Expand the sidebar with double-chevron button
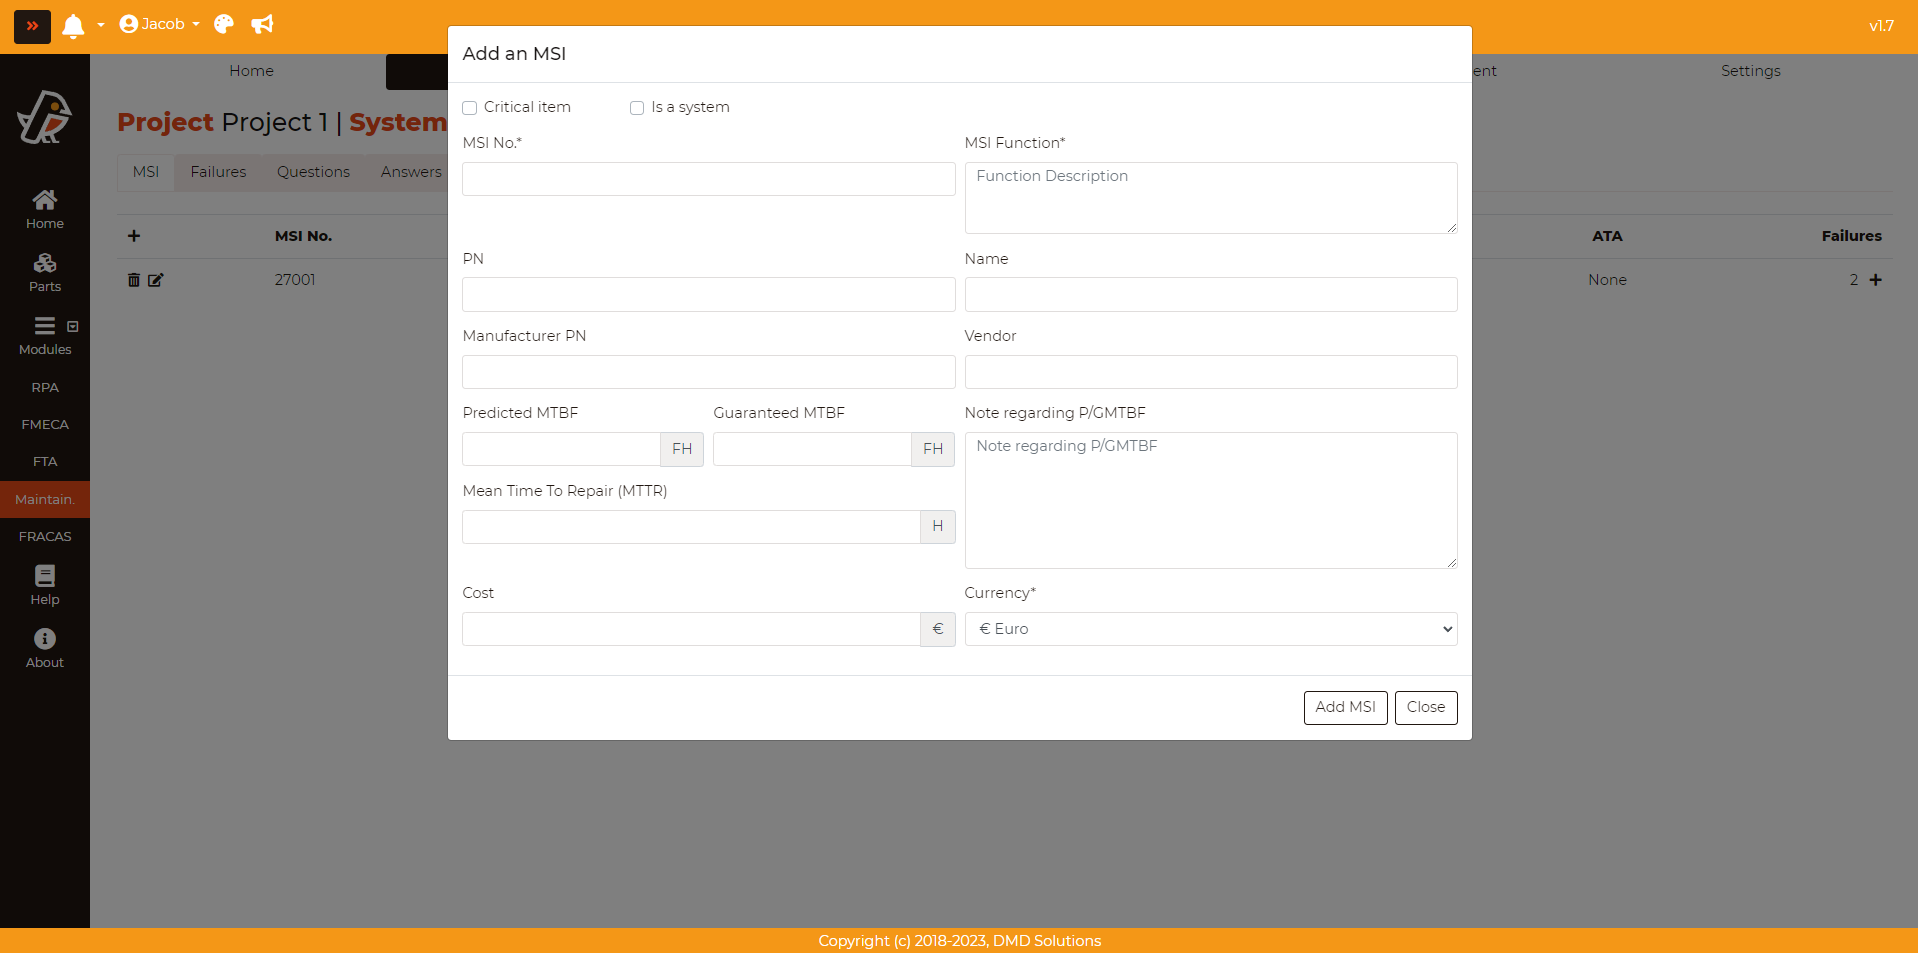This screenshot has width=1918, height=953. coord(32,26)
